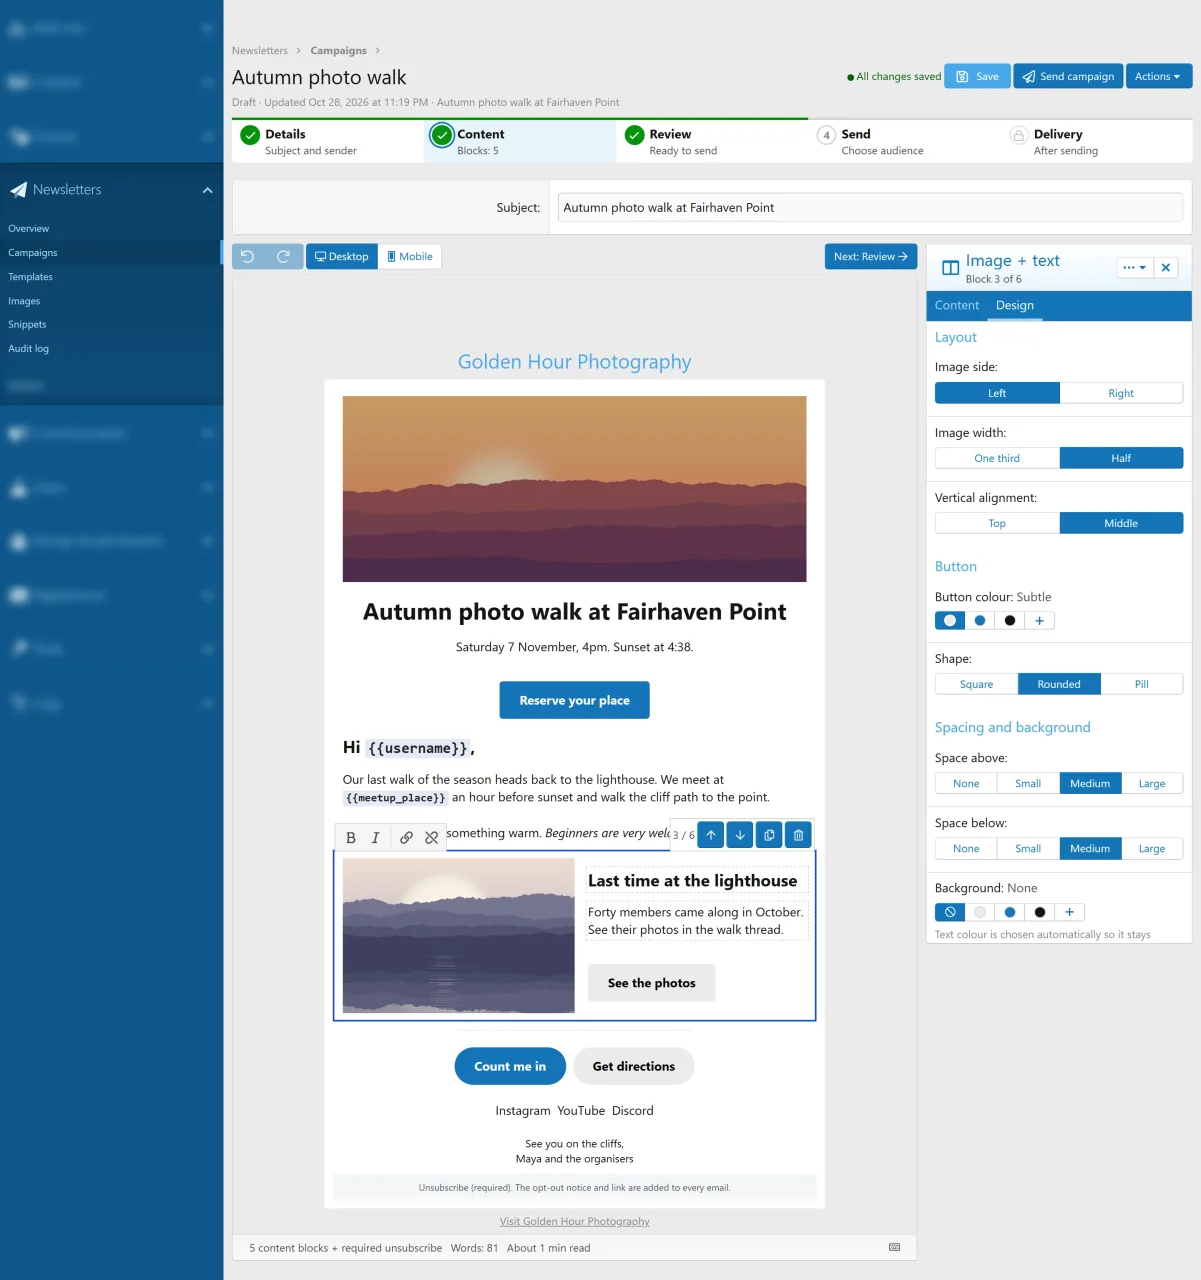
Task: Click the Newsletters breadcrumb
Action: [x=260, y=50]
